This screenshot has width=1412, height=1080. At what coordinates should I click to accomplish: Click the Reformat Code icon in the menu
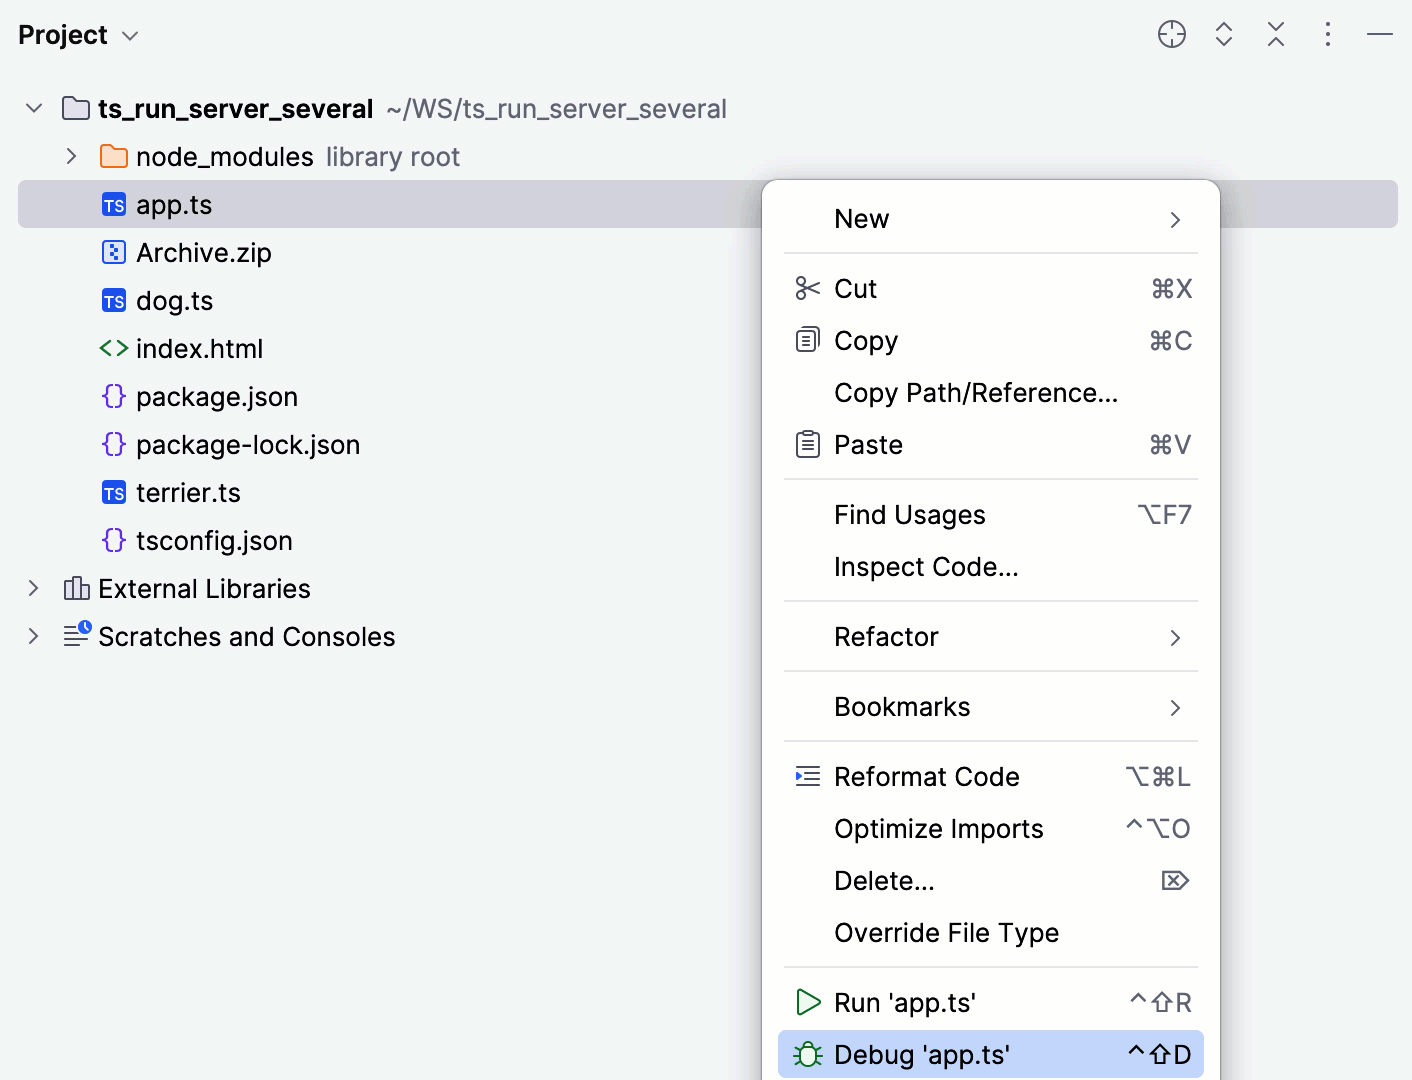click(x=806, y=776)
